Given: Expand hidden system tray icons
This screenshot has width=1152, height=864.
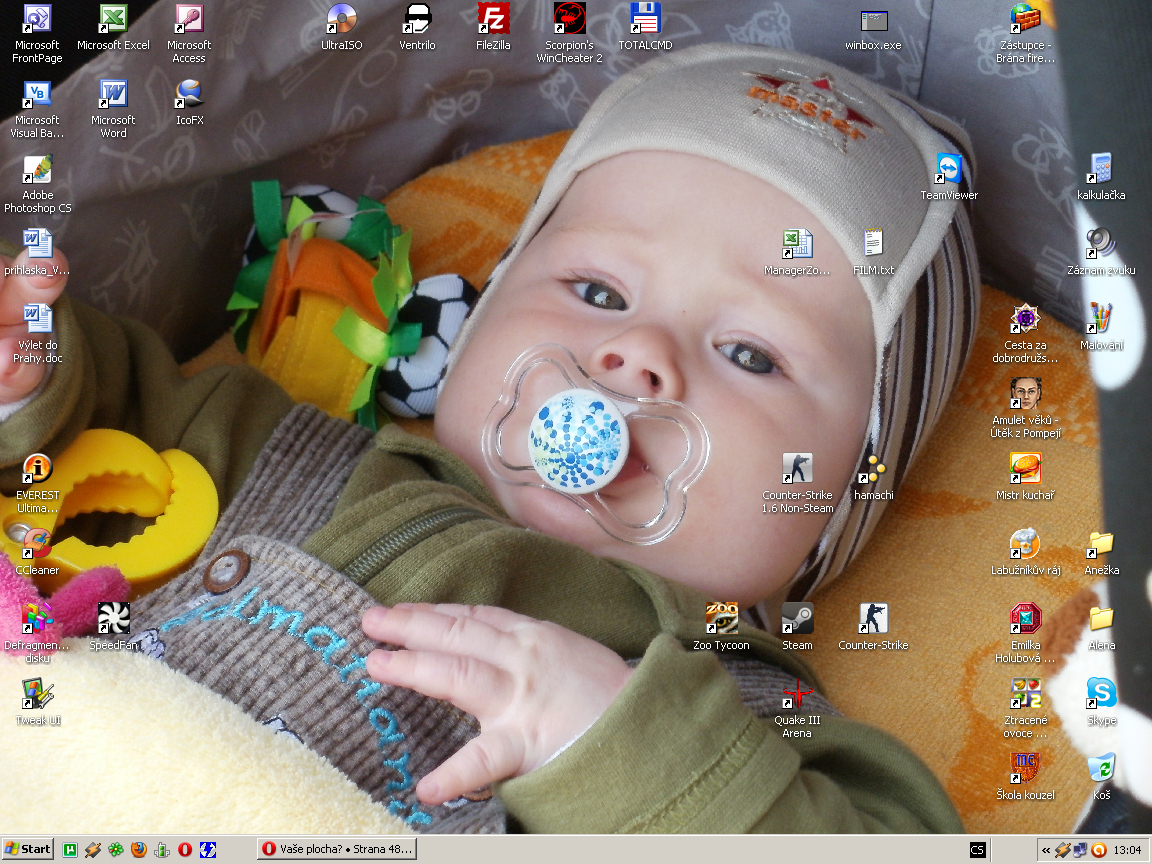Looking at the screenshot, I should pyautogui.click(x=1046, y=850).
